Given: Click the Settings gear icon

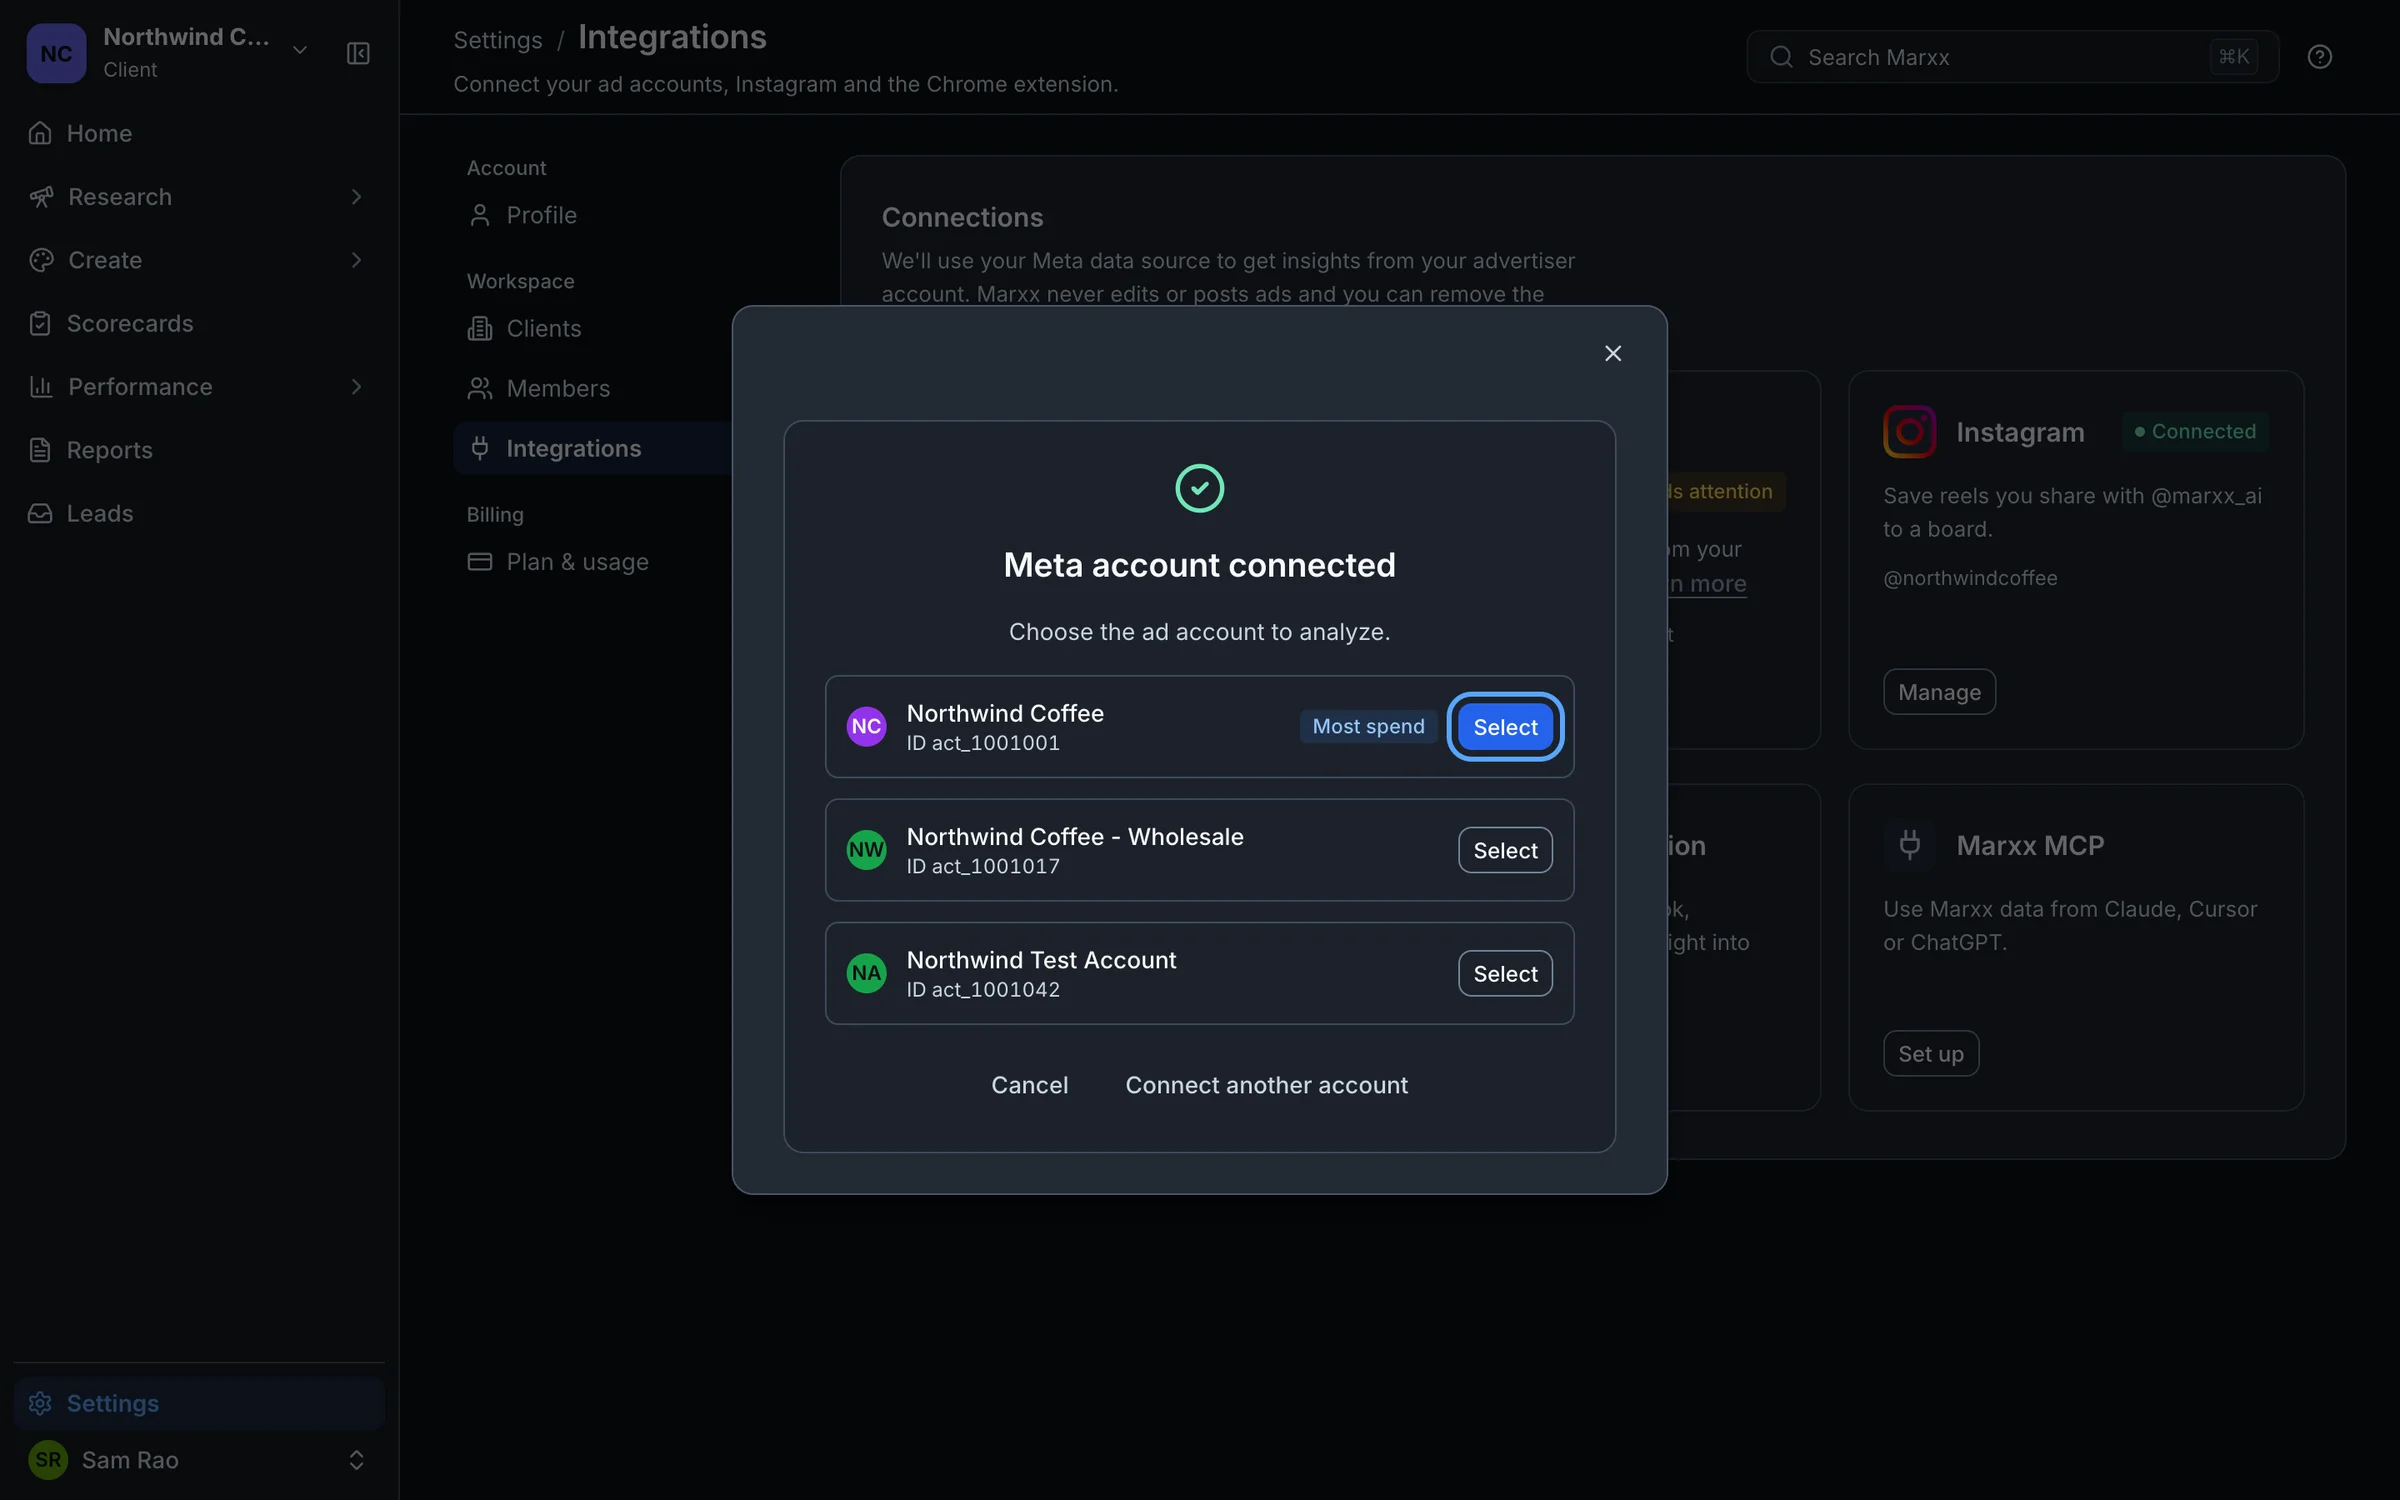Looking at the screenshot, I should click(x=40, y=1403).
